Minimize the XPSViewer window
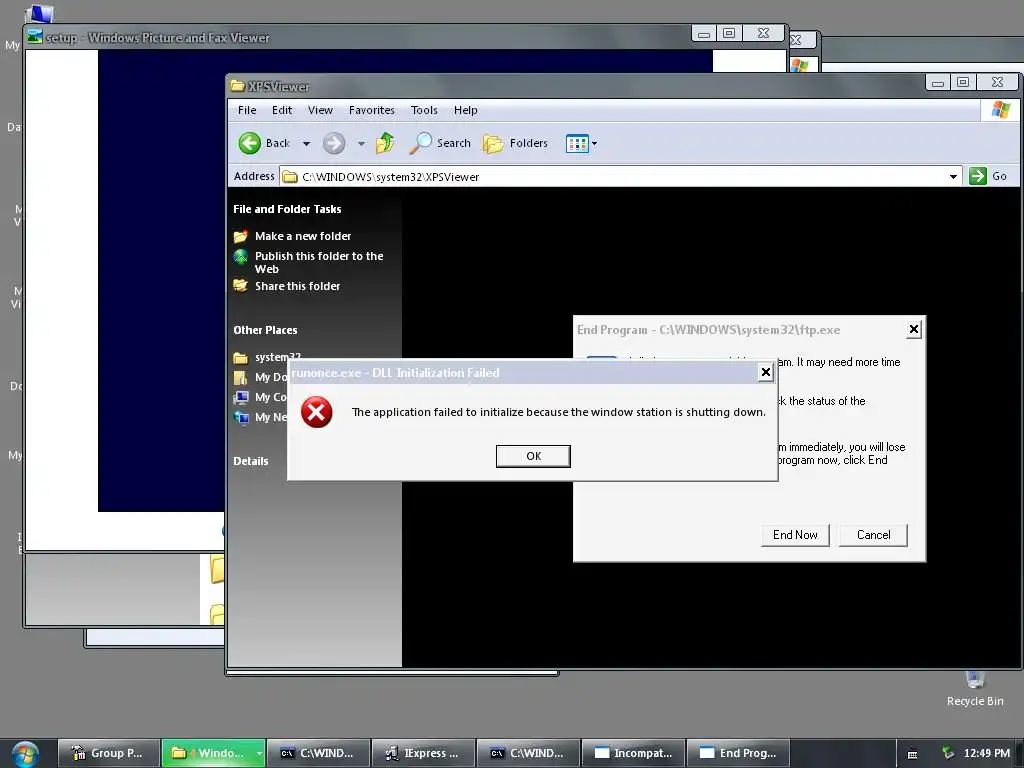 [x=938, y=82]
